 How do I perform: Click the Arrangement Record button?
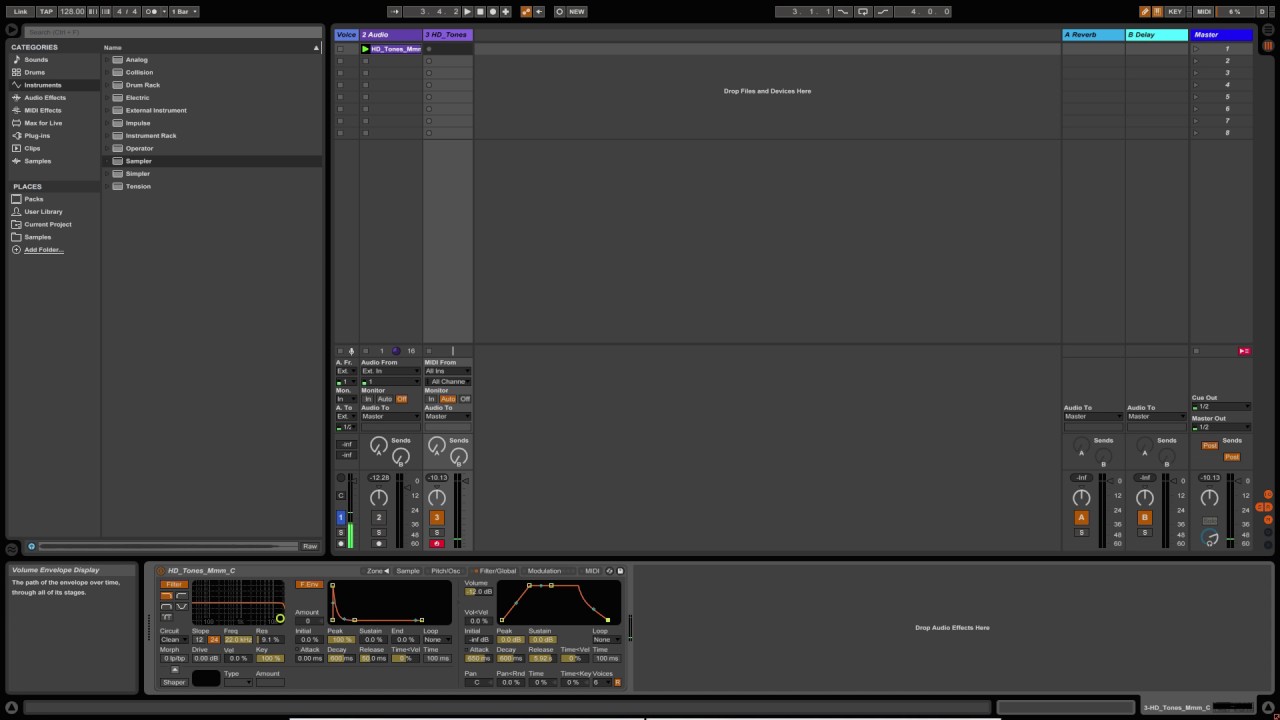493,12
